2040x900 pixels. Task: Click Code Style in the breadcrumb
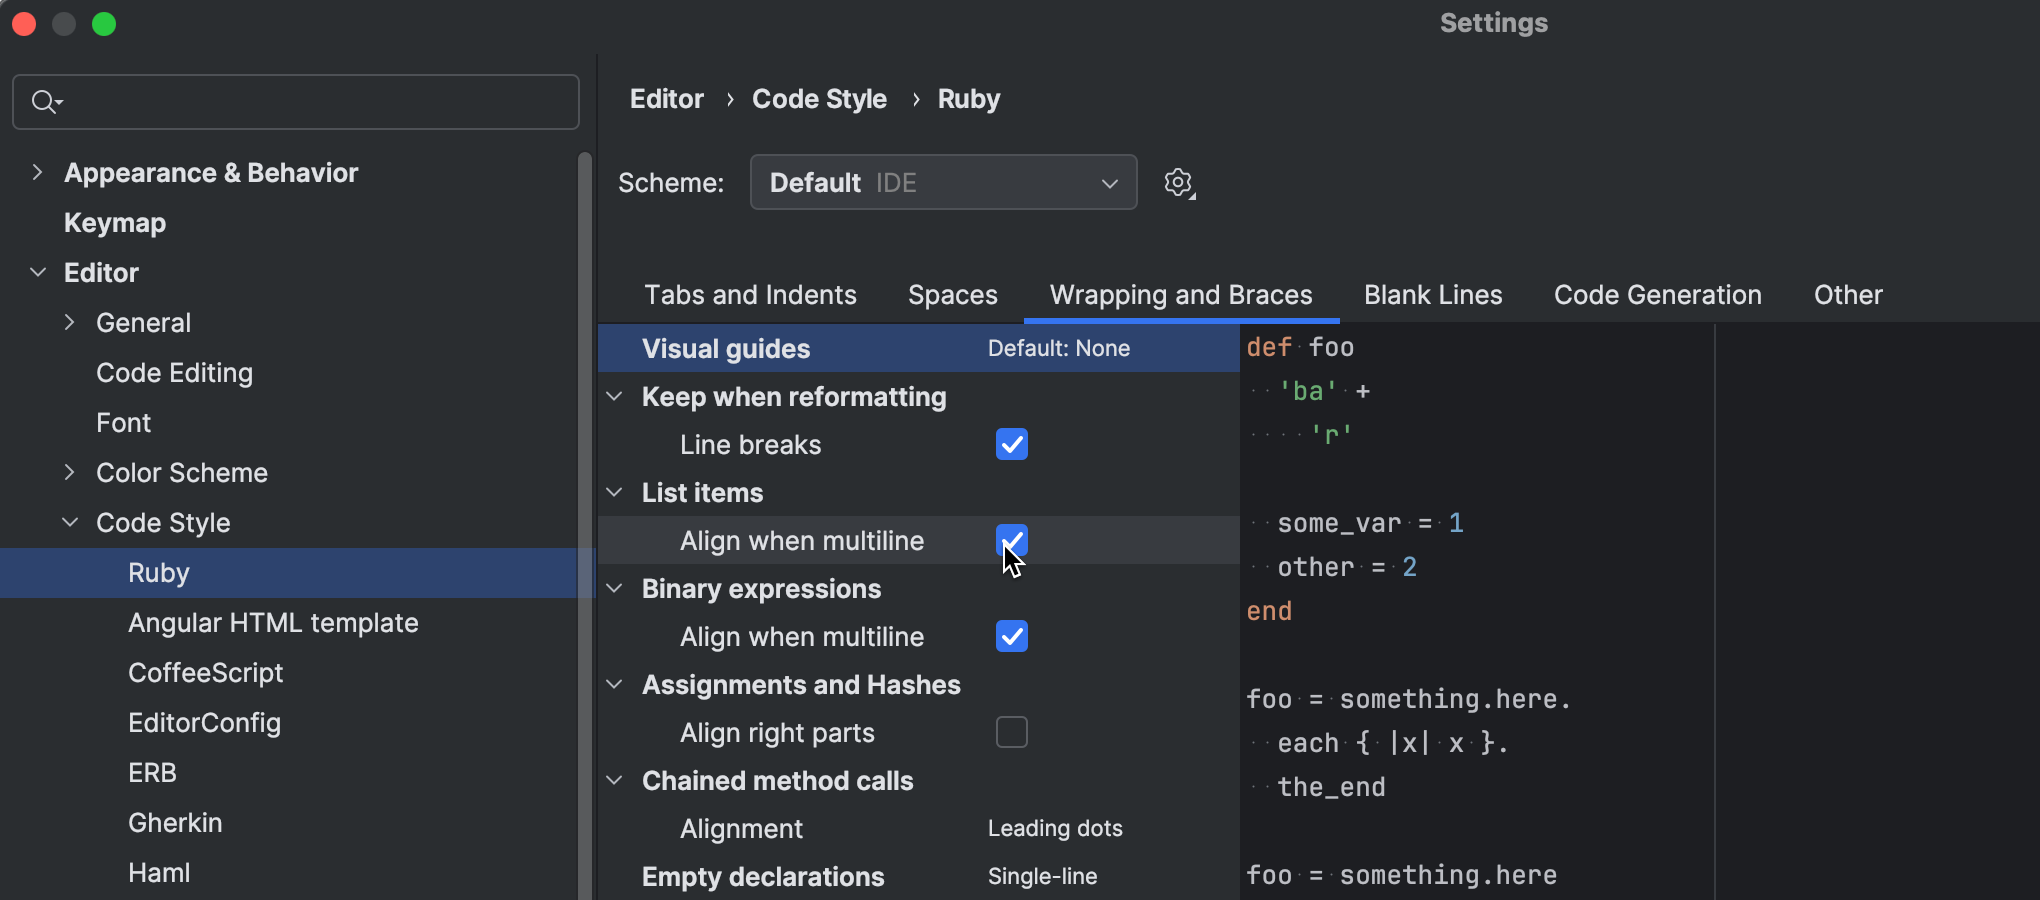tap(819, 99)
